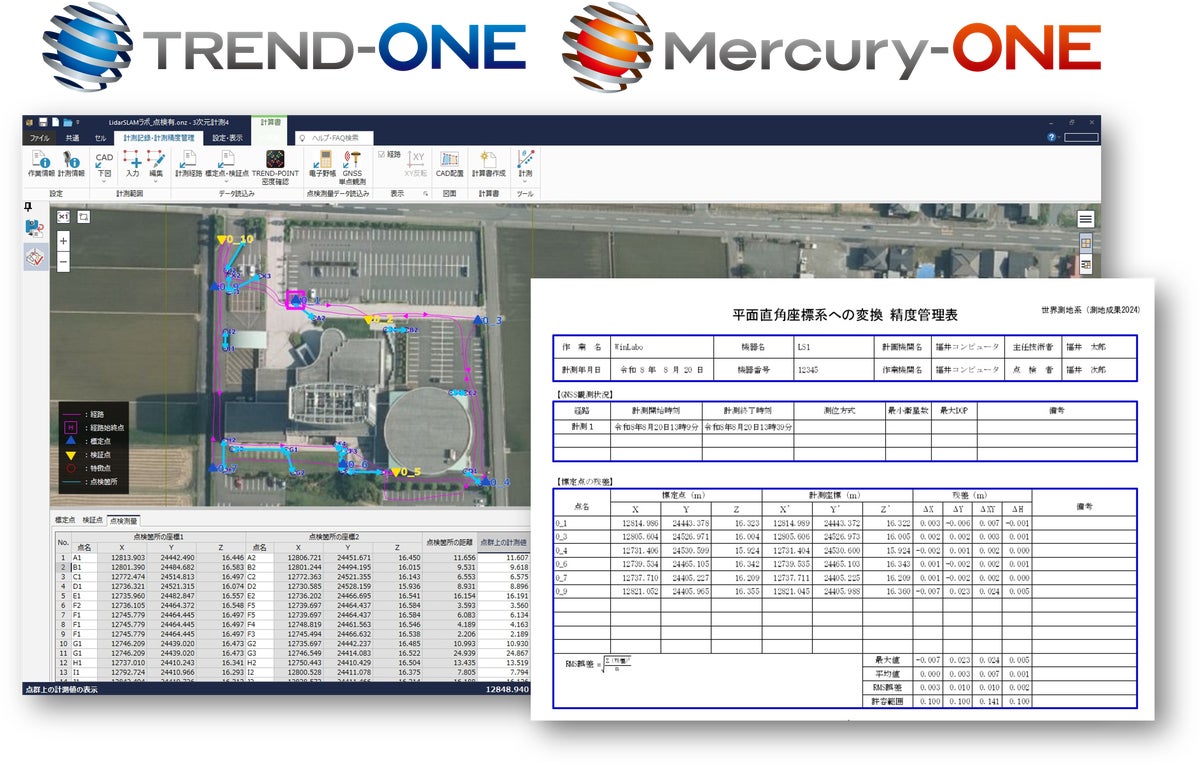Image resolution: width=1200 pixels, height=766 pixels.
Task: Select 計測記録・計測精度管理 ribbon tab
Action: coord(159,138)
